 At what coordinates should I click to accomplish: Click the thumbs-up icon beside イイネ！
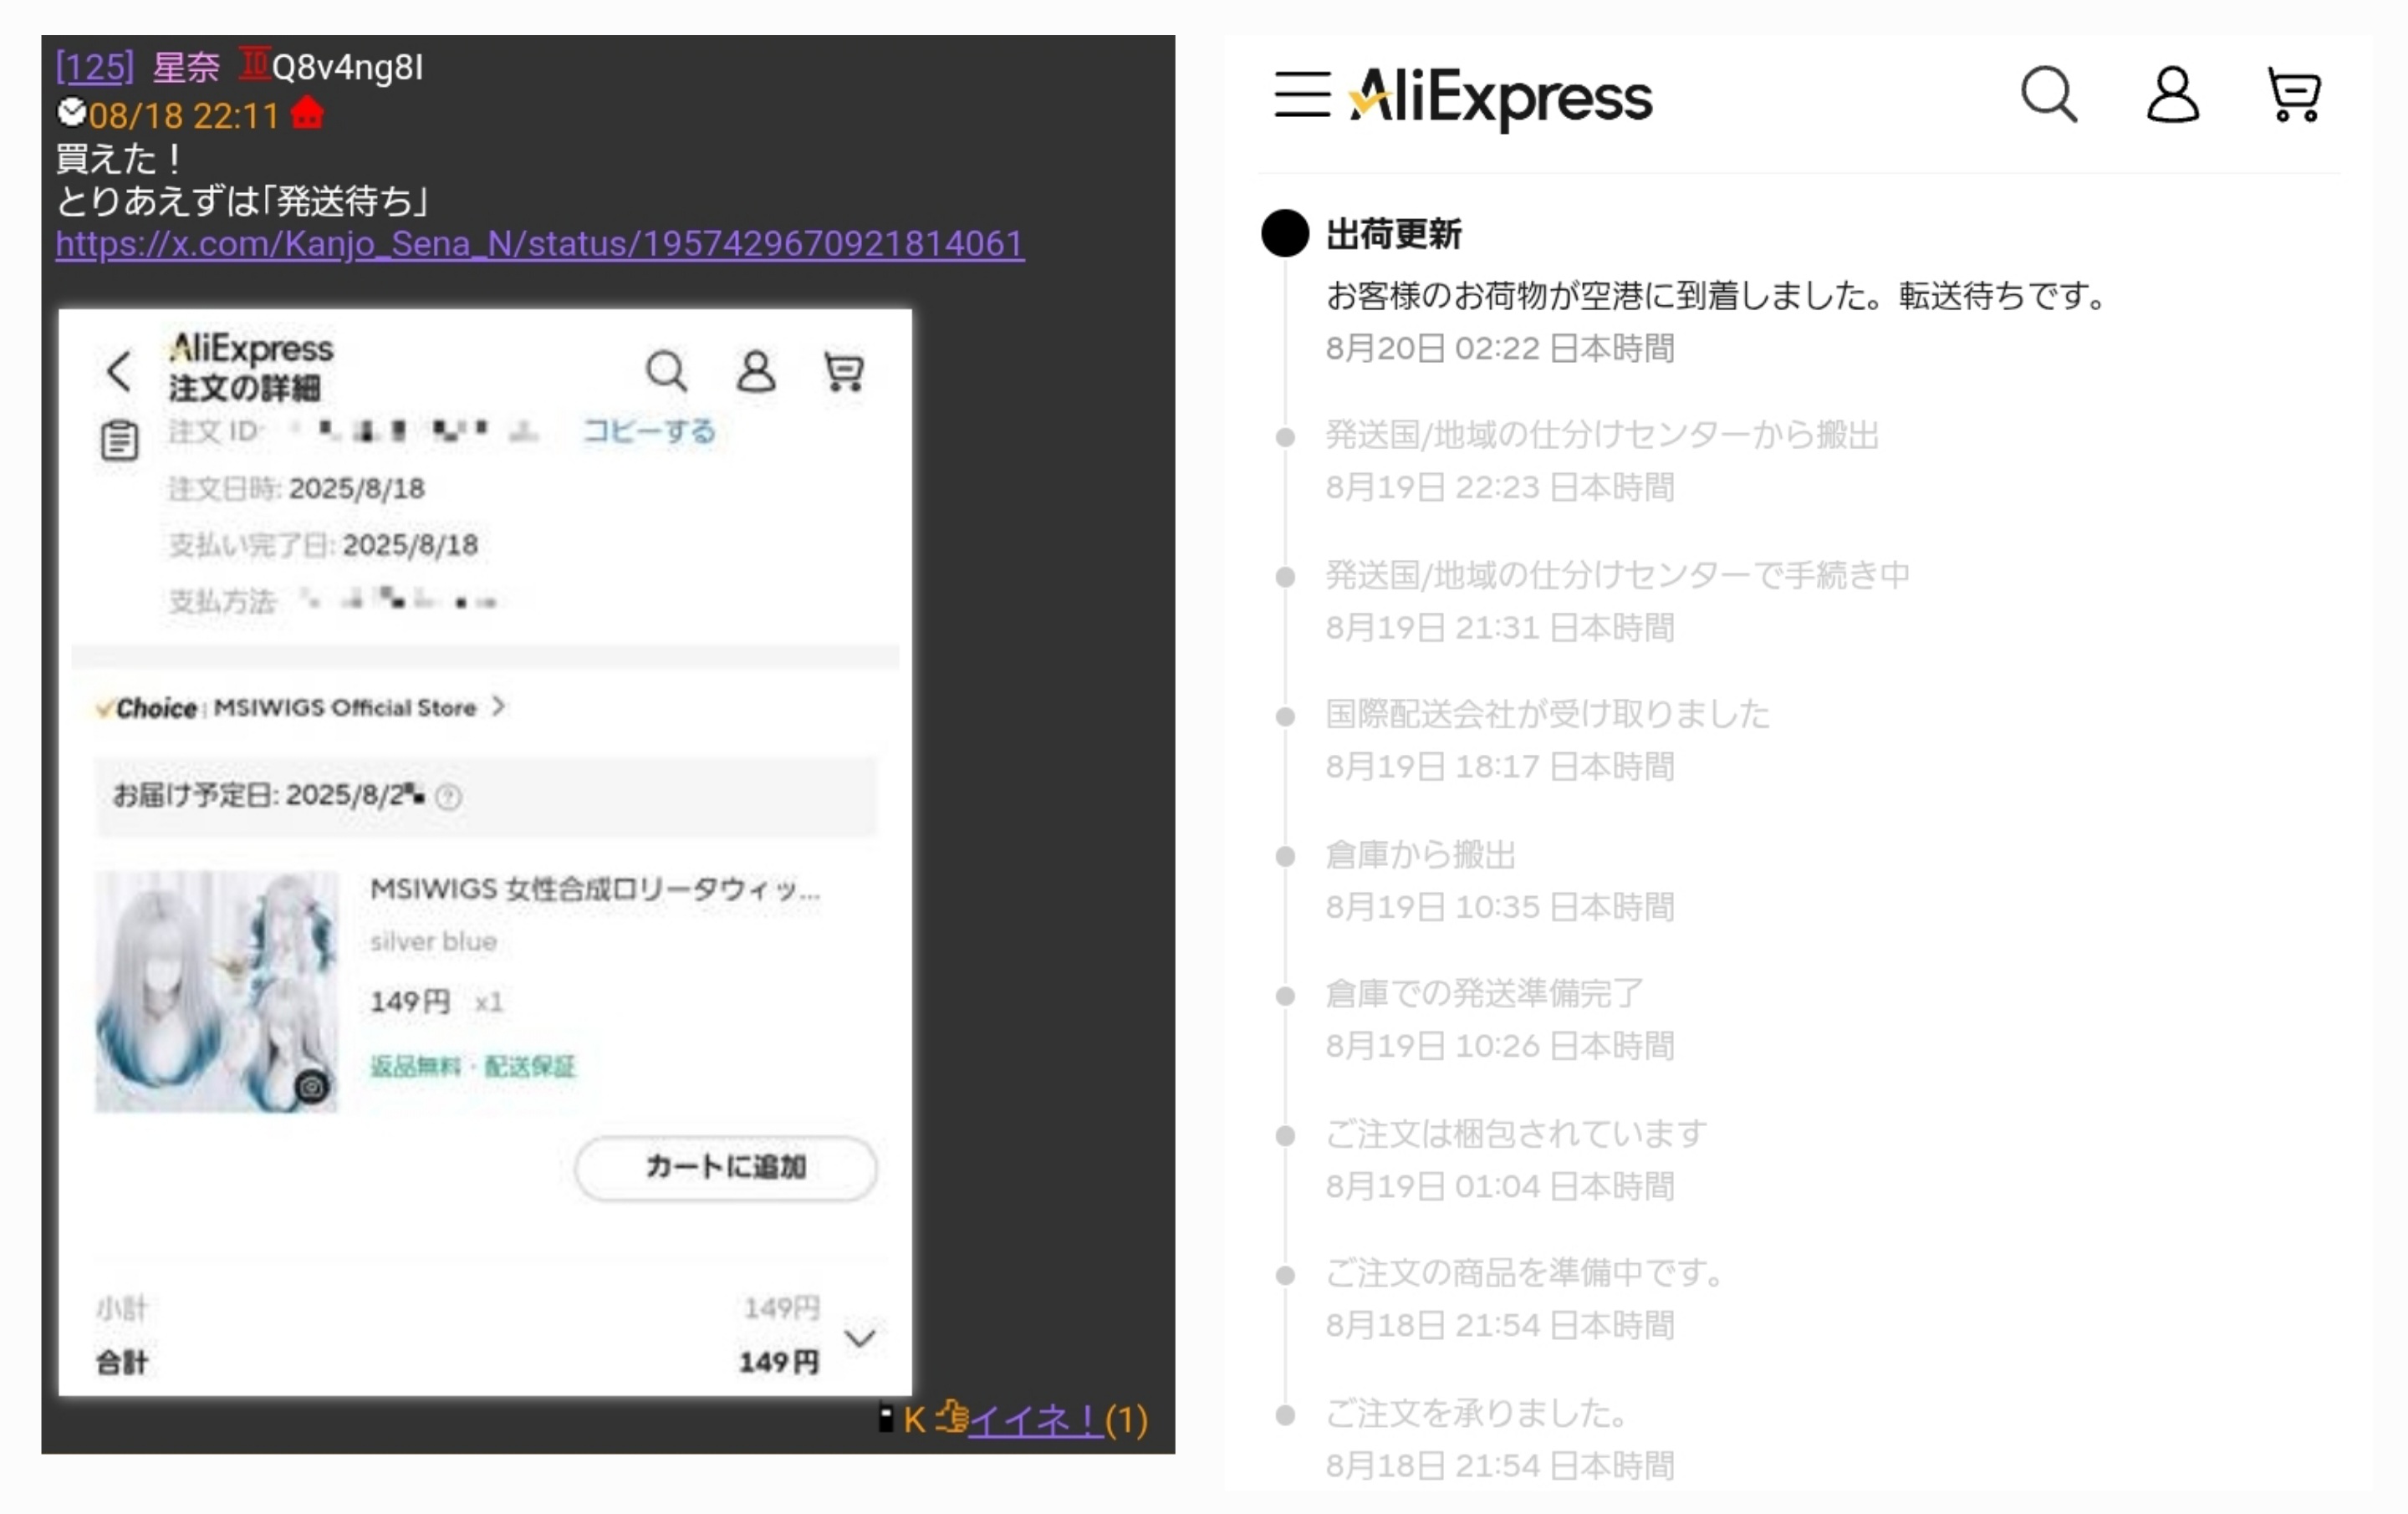pos(952,1417)
